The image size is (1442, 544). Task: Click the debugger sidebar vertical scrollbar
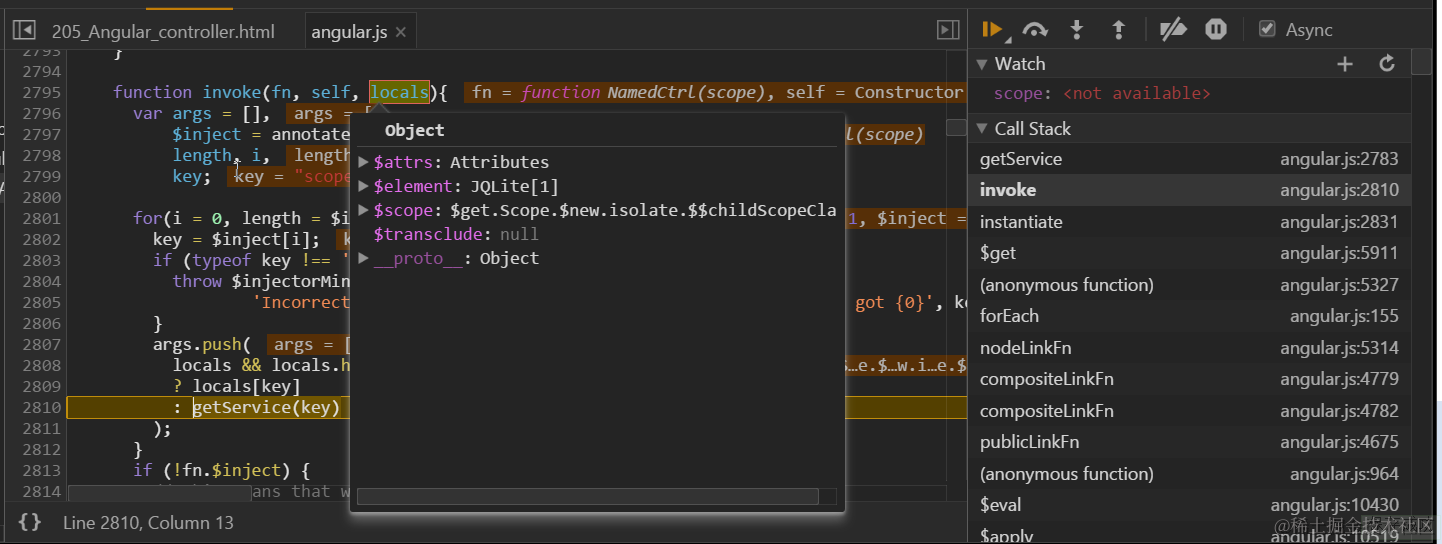tap(1422, 64)
